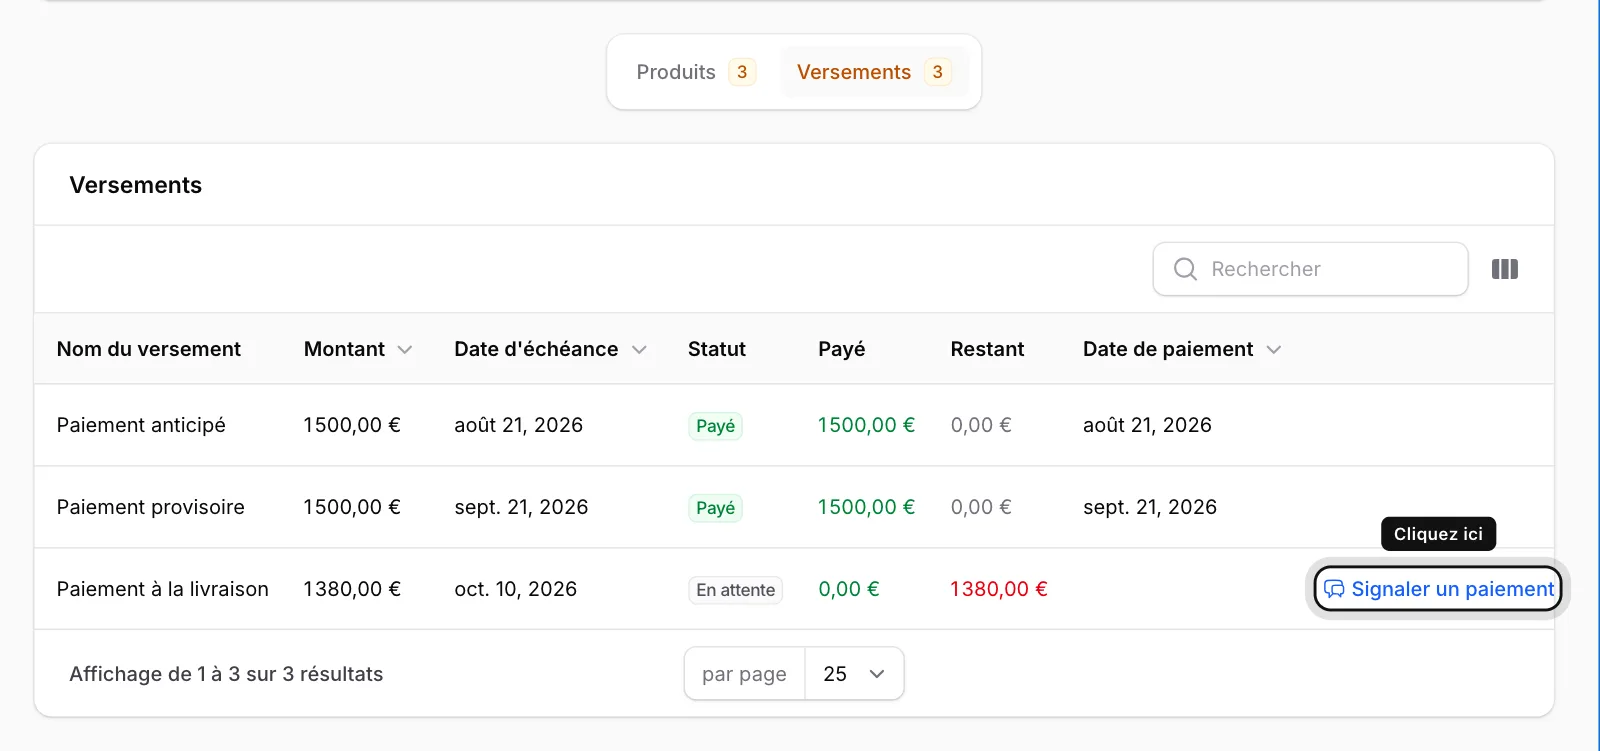Viewport: 1600px width, 751px height.
Task: Click the oct. 10, 2026 due date
Action: [x=516, y=589]
